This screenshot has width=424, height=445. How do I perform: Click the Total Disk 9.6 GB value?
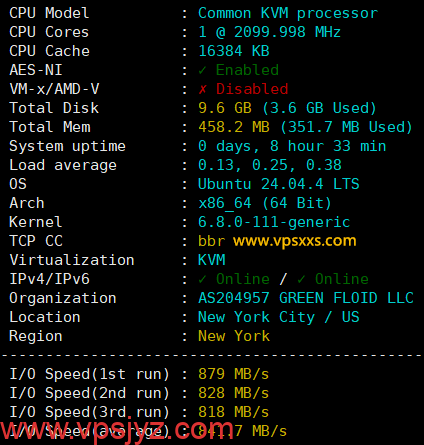point(225,108)
